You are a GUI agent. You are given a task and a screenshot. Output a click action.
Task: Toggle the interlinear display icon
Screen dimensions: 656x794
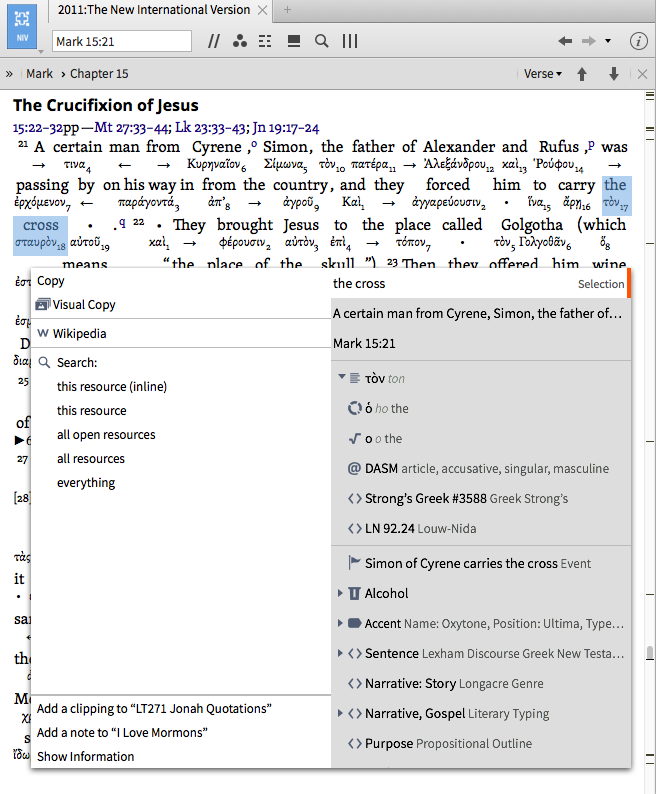(265, 41)
